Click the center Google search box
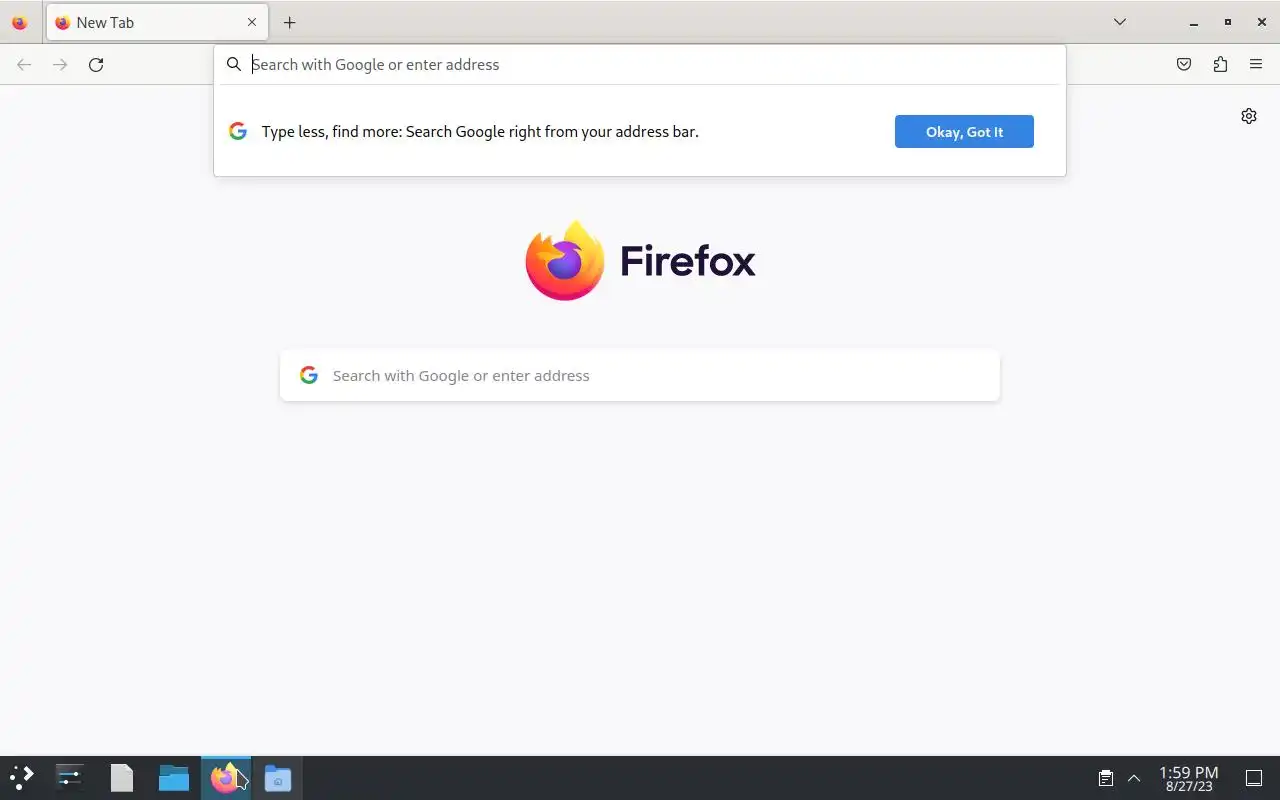1280x800 pixels. click(x=640, y=375)
